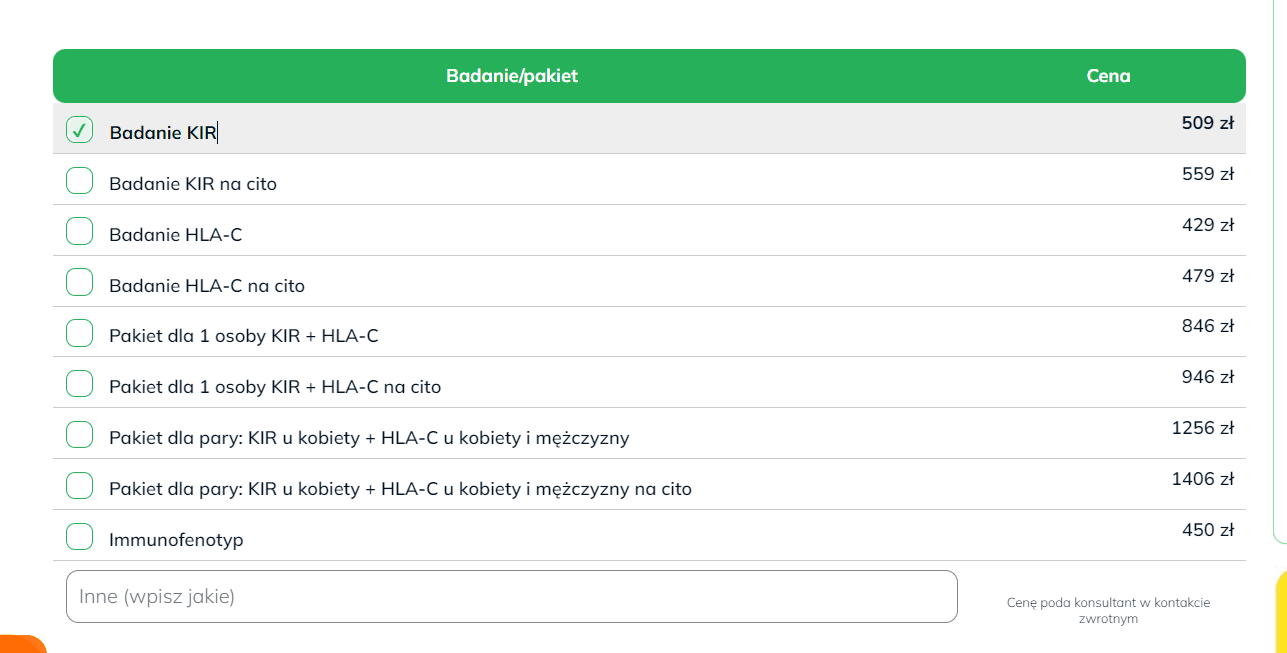Click the Cena column header
The width and height of the screenshot is (1287, 653).
click(1108, 76)
